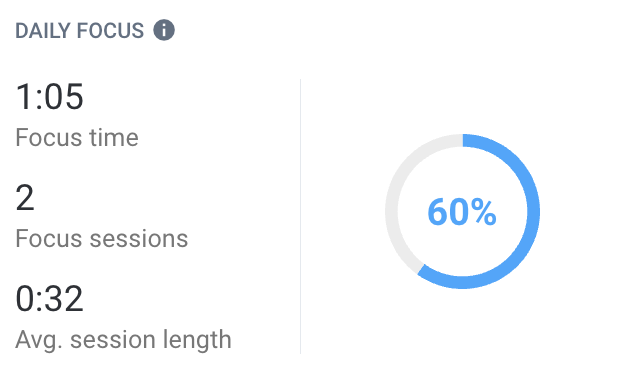Click the 60% text in the ring

pos(462,212)
